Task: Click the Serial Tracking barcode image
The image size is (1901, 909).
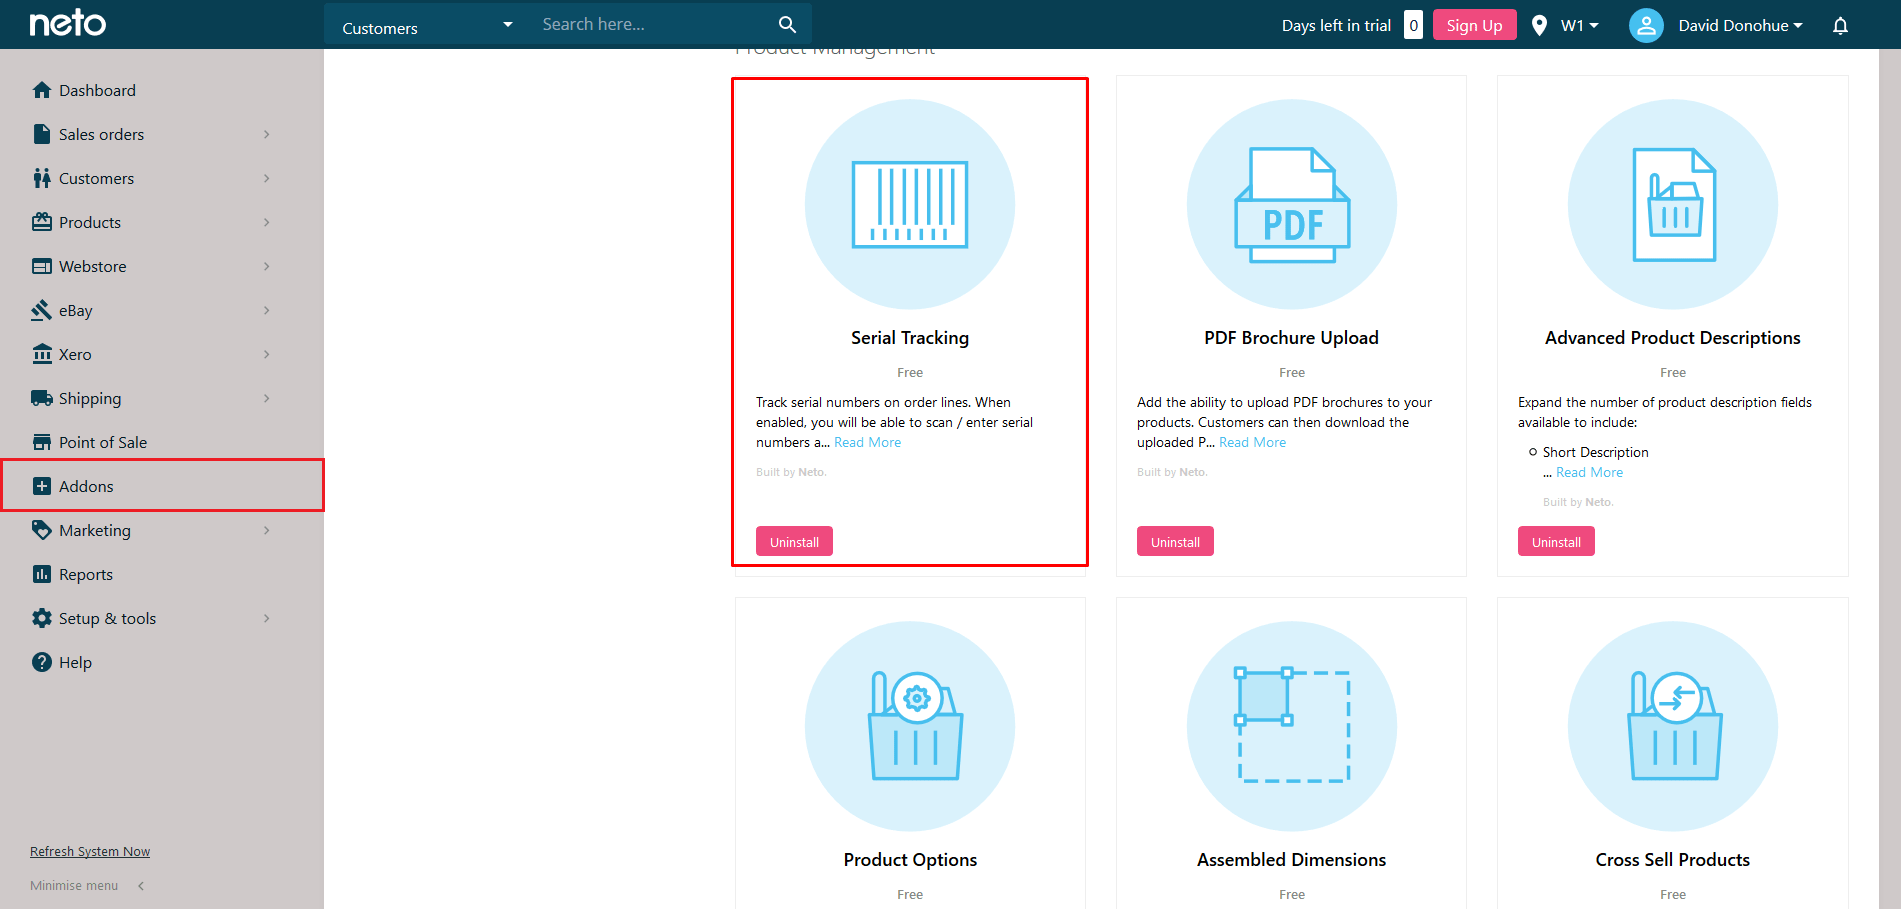Action: tap(910, 204)
